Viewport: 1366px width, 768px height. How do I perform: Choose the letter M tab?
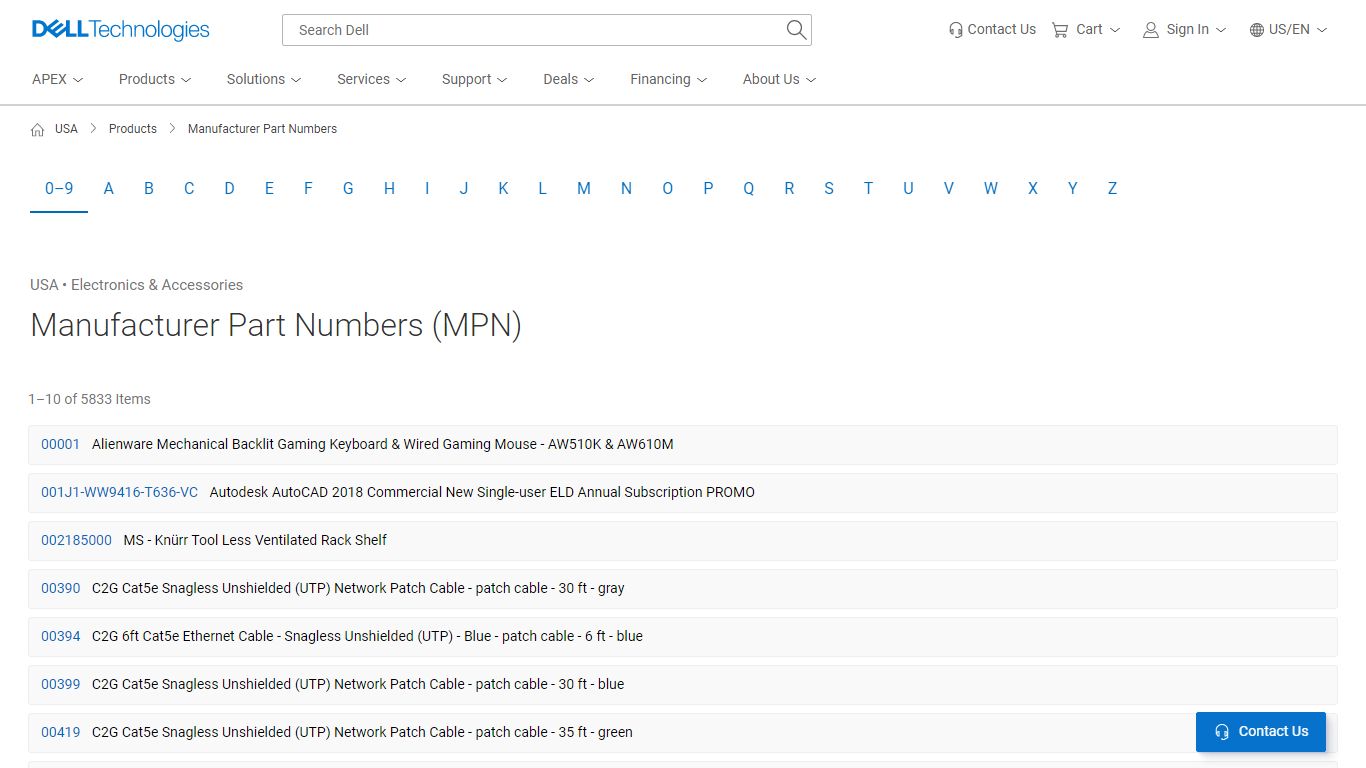pyautogui.click(x=584, y=188)
